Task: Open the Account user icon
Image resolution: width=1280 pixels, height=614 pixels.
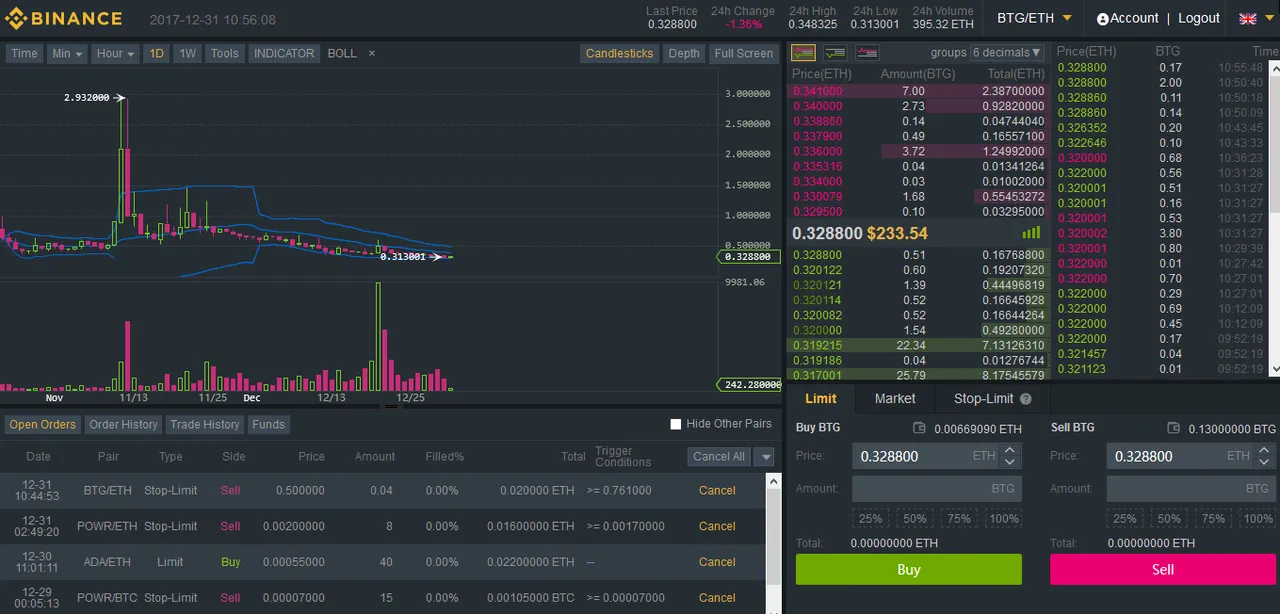Action: point(1103,19)
